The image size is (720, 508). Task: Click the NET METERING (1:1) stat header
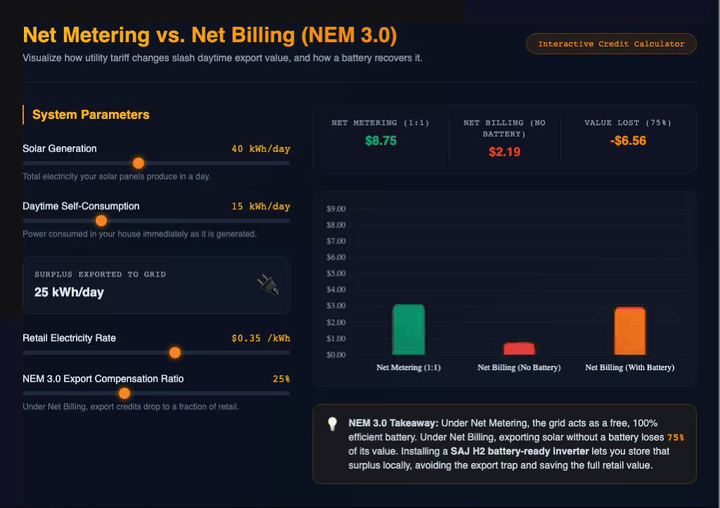pos(380,123)
